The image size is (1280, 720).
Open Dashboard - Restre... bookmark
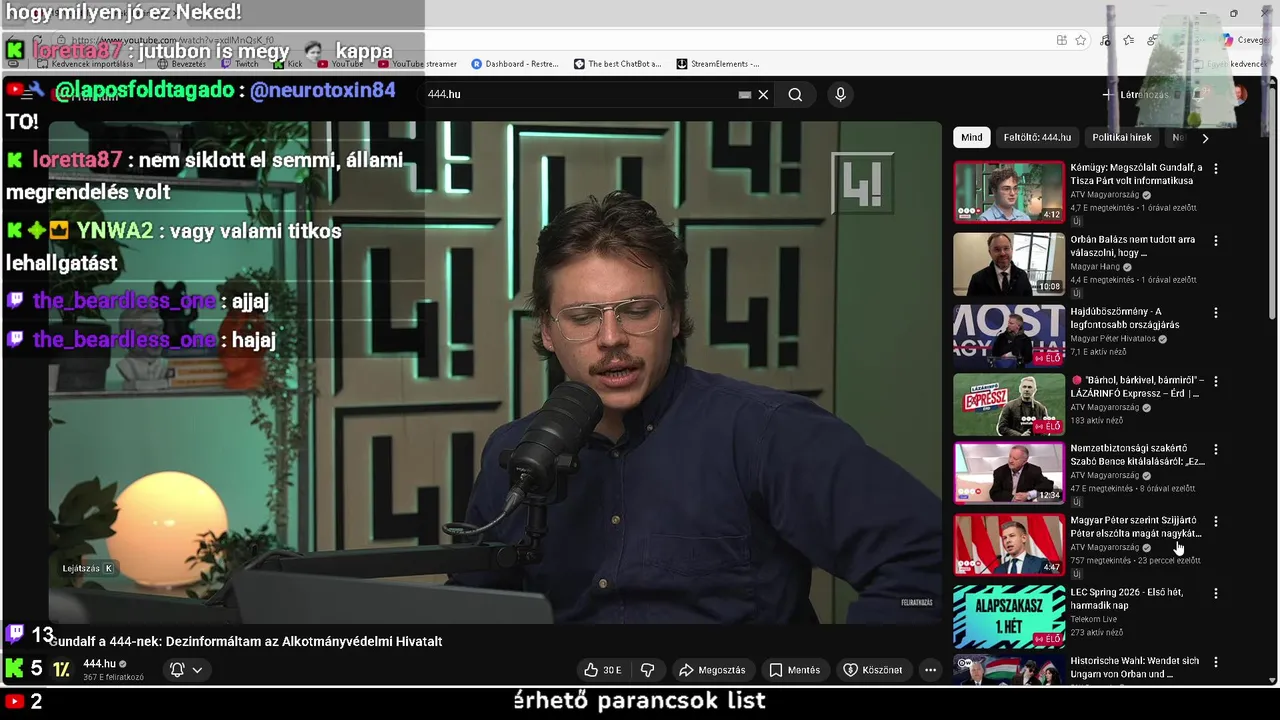515,64
